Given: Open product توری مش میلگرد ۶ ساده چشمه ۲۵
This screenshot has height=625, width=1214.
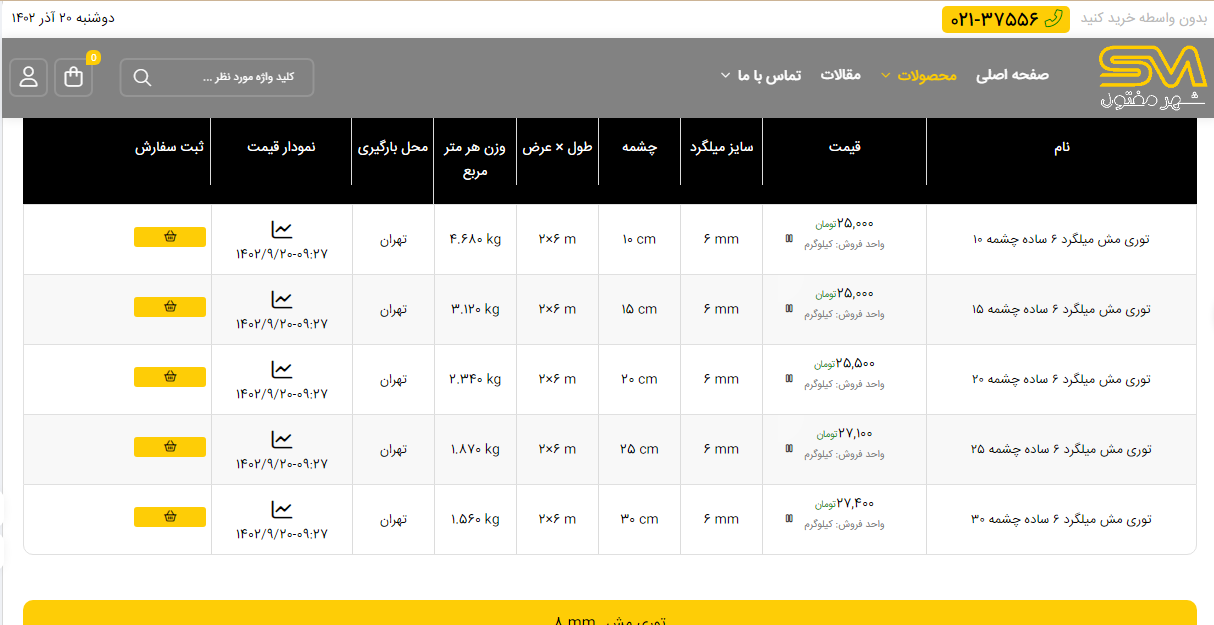Looking at the screenshot, I should click(1061, 450).
